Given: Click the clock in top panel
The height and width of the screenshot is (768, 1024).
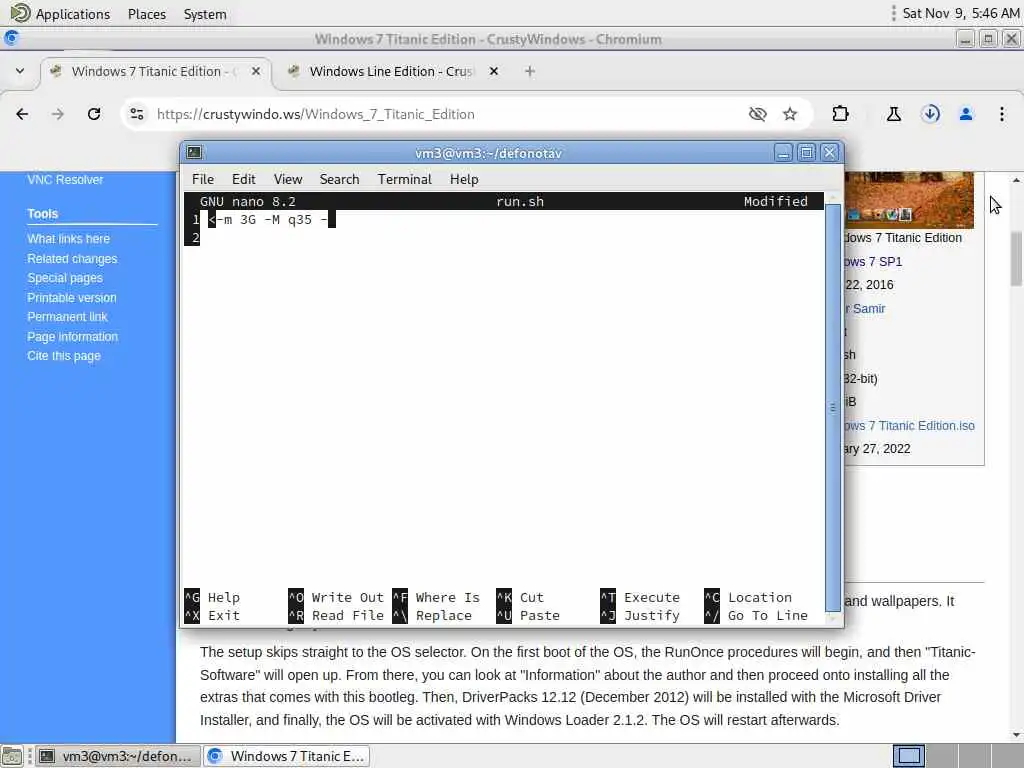Looking at the screenshot, I should tap(961, 13).
